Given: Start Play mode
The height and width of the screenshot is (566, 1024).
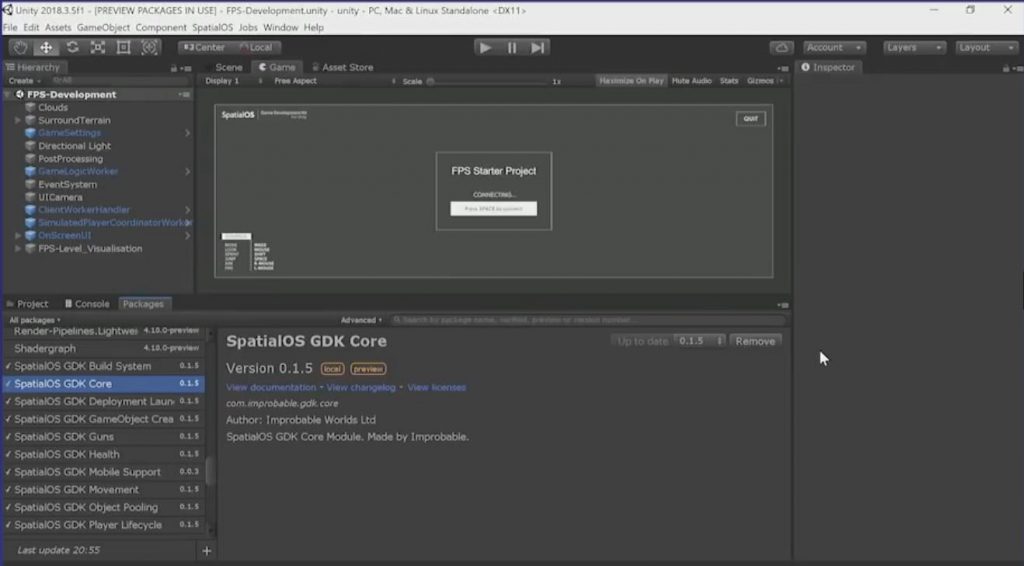Looking at the screenshot, I should tap(485, 48).
